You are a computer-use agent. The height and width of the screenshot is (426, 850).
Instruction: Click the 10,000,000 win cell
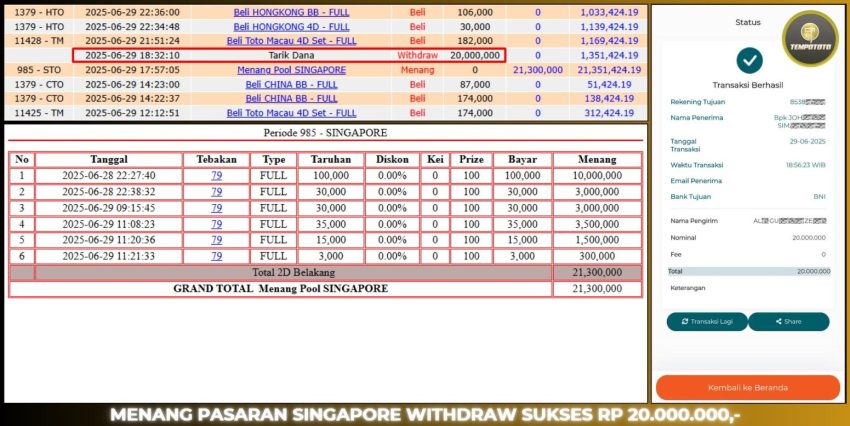(x=597, y=176)
